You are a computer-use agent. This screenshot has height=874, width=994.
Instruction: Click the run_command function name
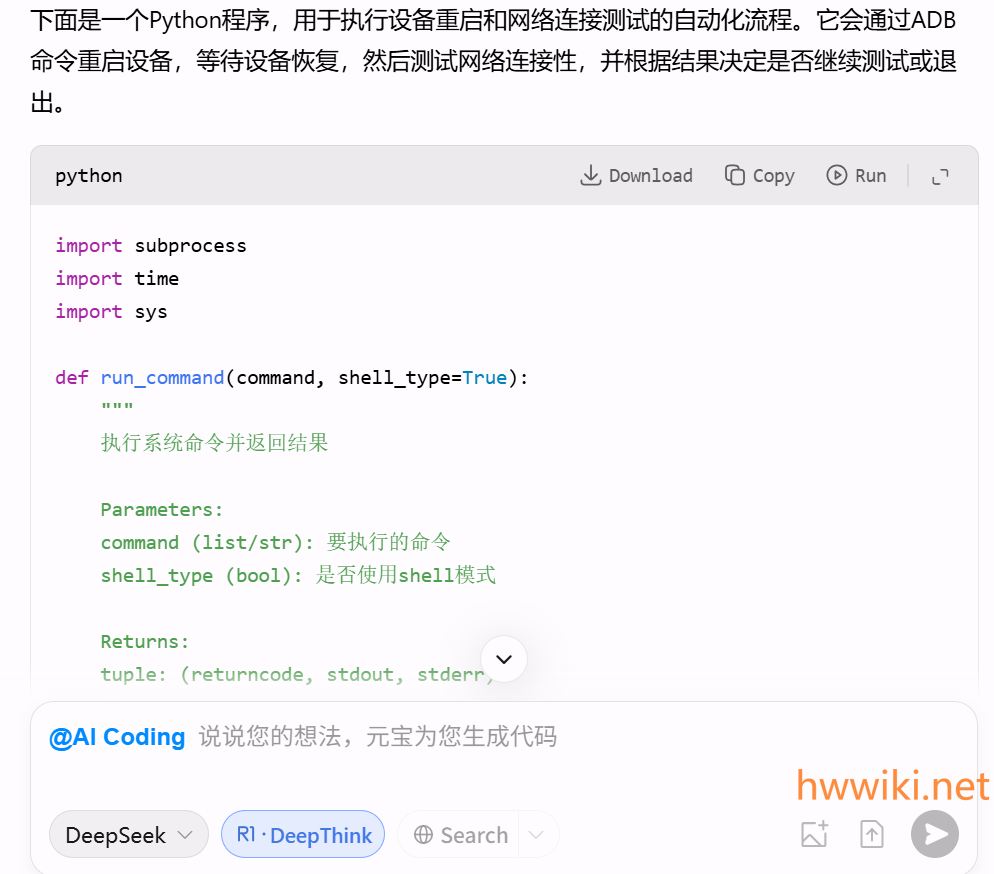pos(162,378)
